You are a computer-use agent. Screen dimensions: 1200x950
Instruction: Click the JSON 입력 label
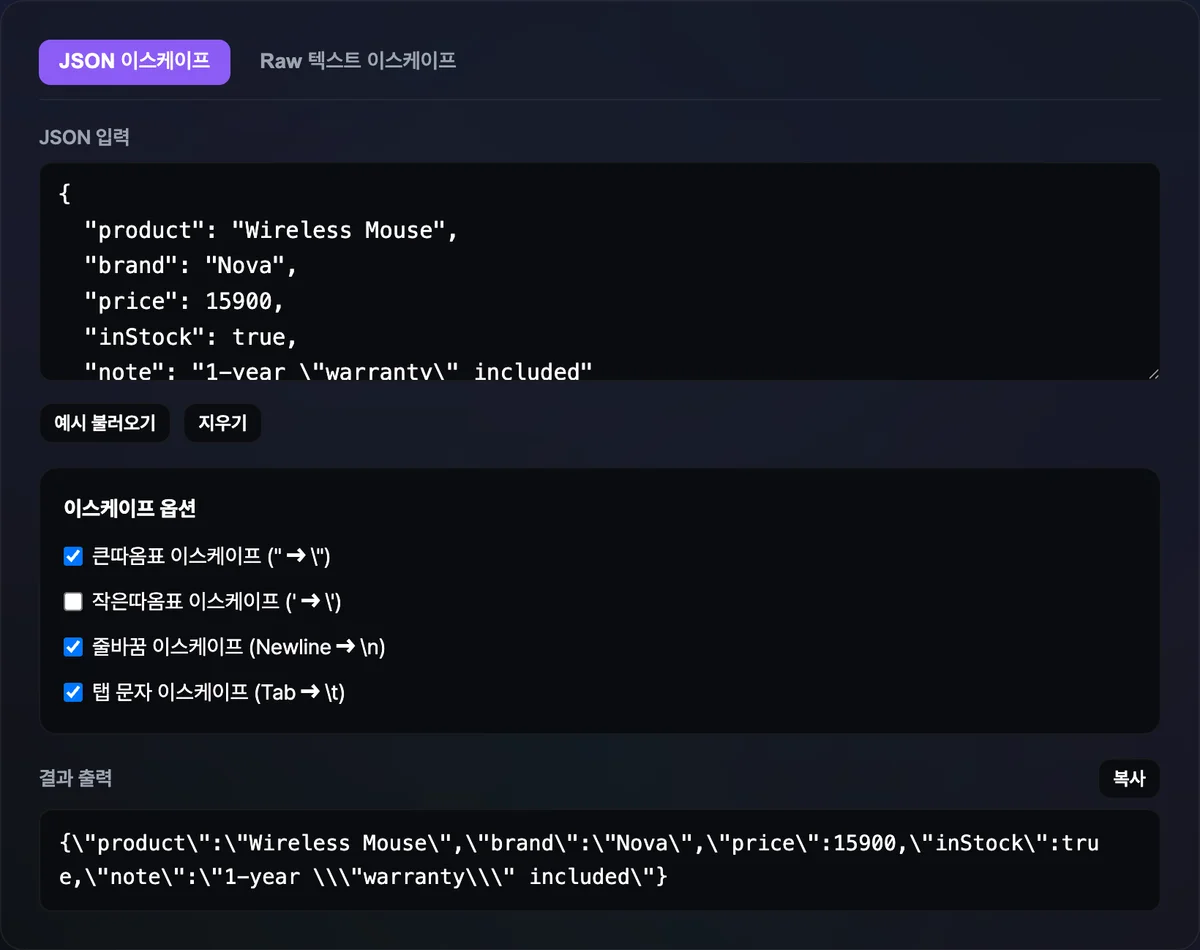pos(84,137)
